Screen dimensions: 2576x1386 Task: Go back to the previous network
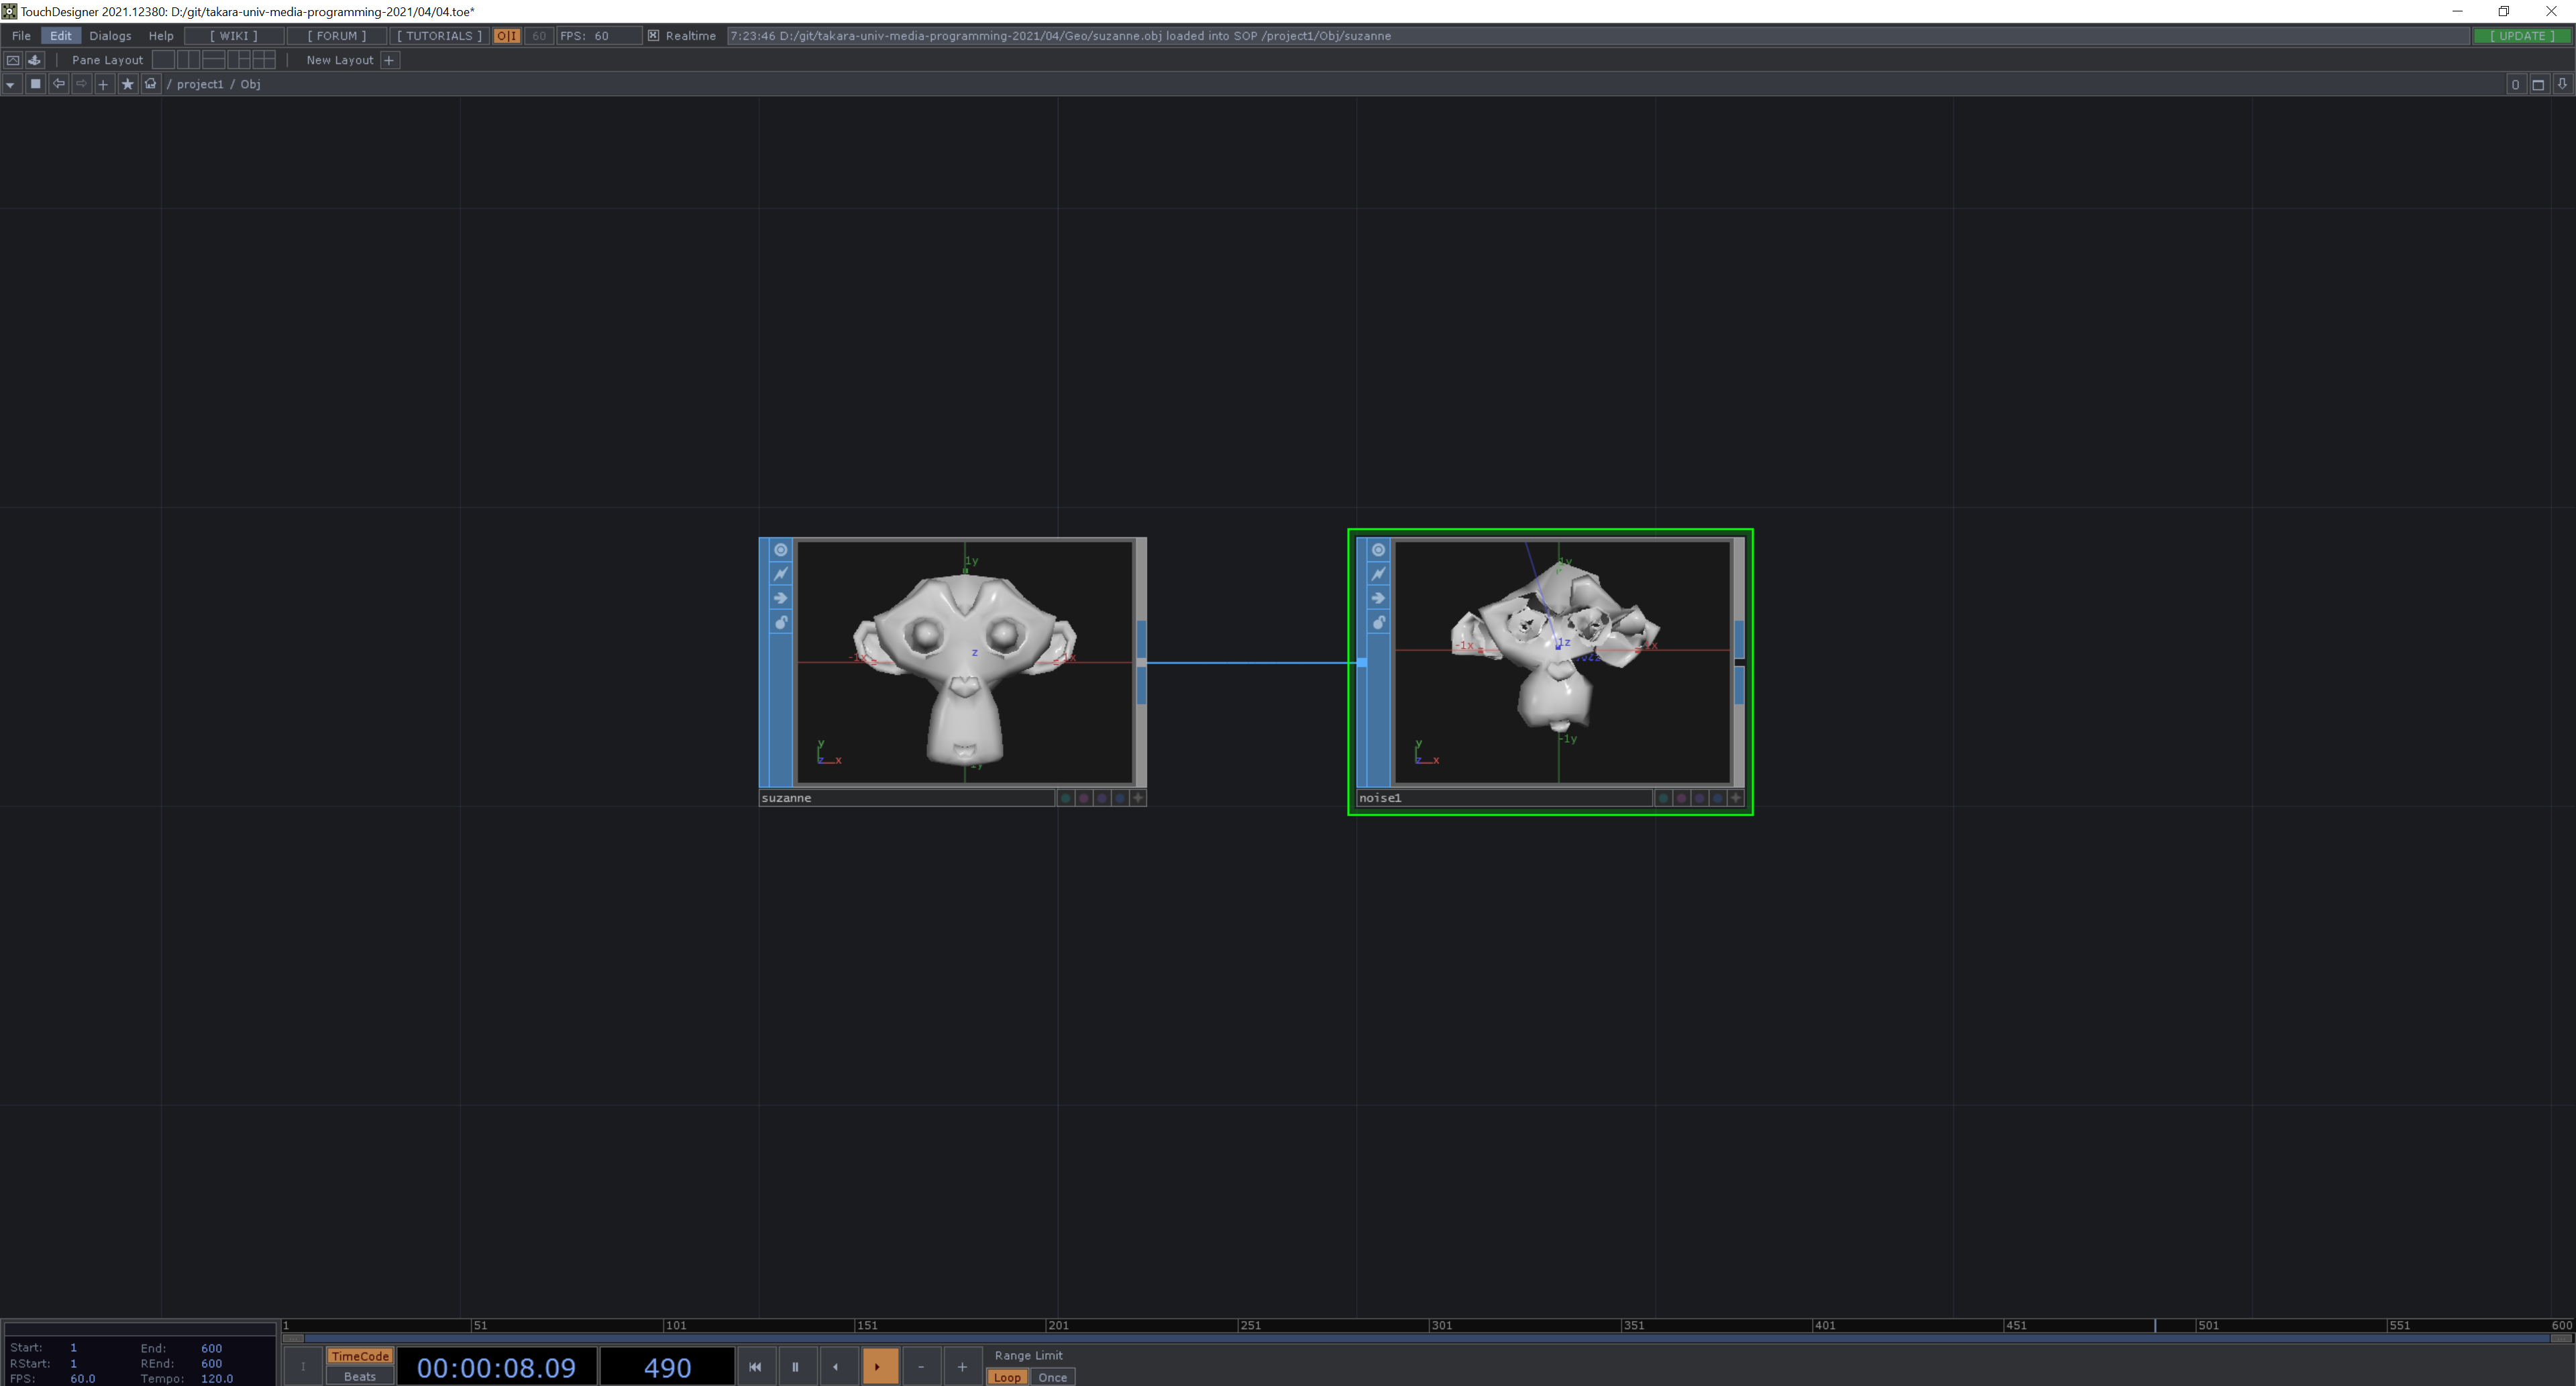pos(58,84)
